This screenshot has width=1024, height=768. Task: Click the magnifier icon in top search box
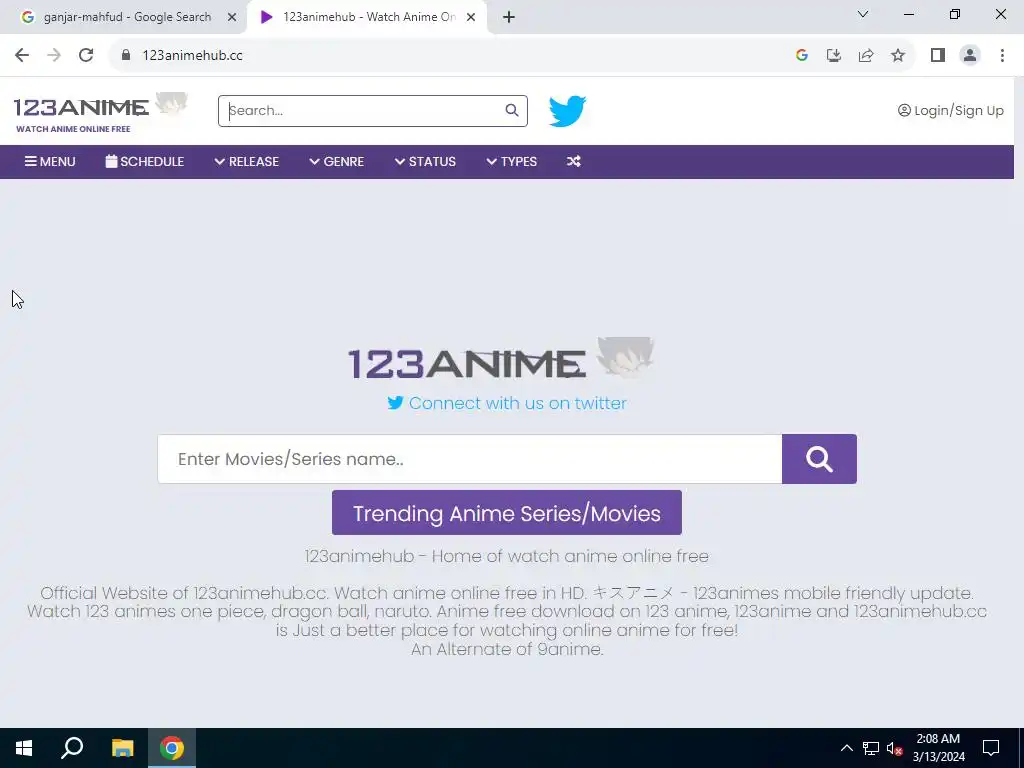click(x=512, y=110)
